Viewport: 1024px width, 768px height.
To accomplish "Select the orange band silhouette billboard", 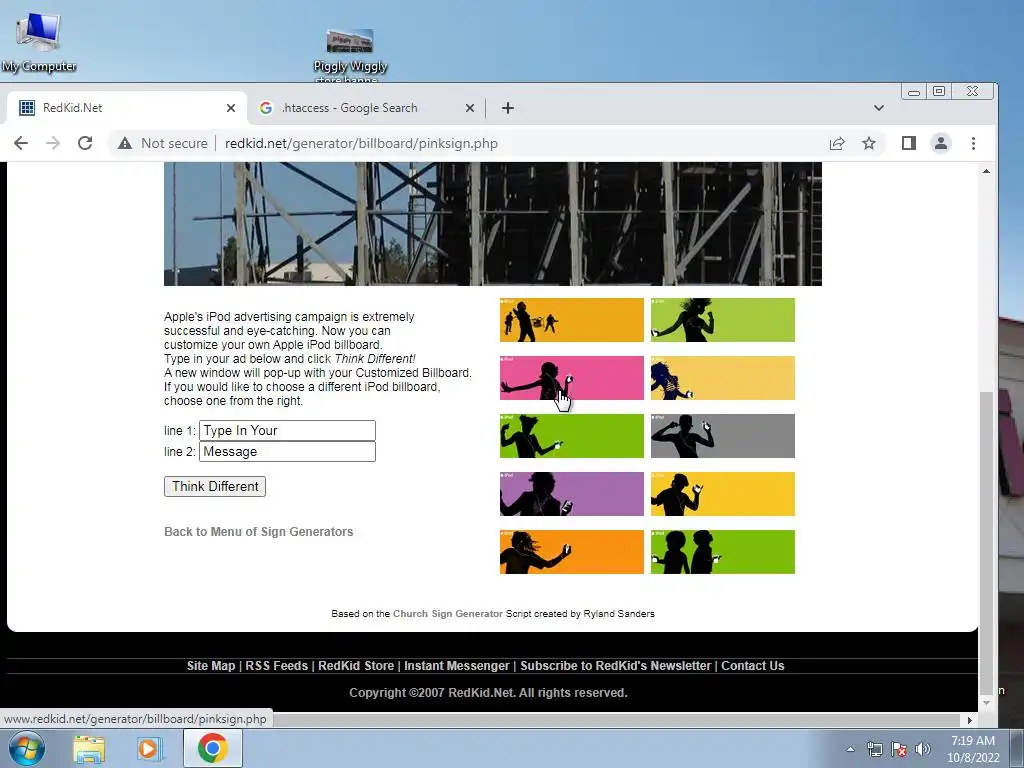I will click(571, 320).
